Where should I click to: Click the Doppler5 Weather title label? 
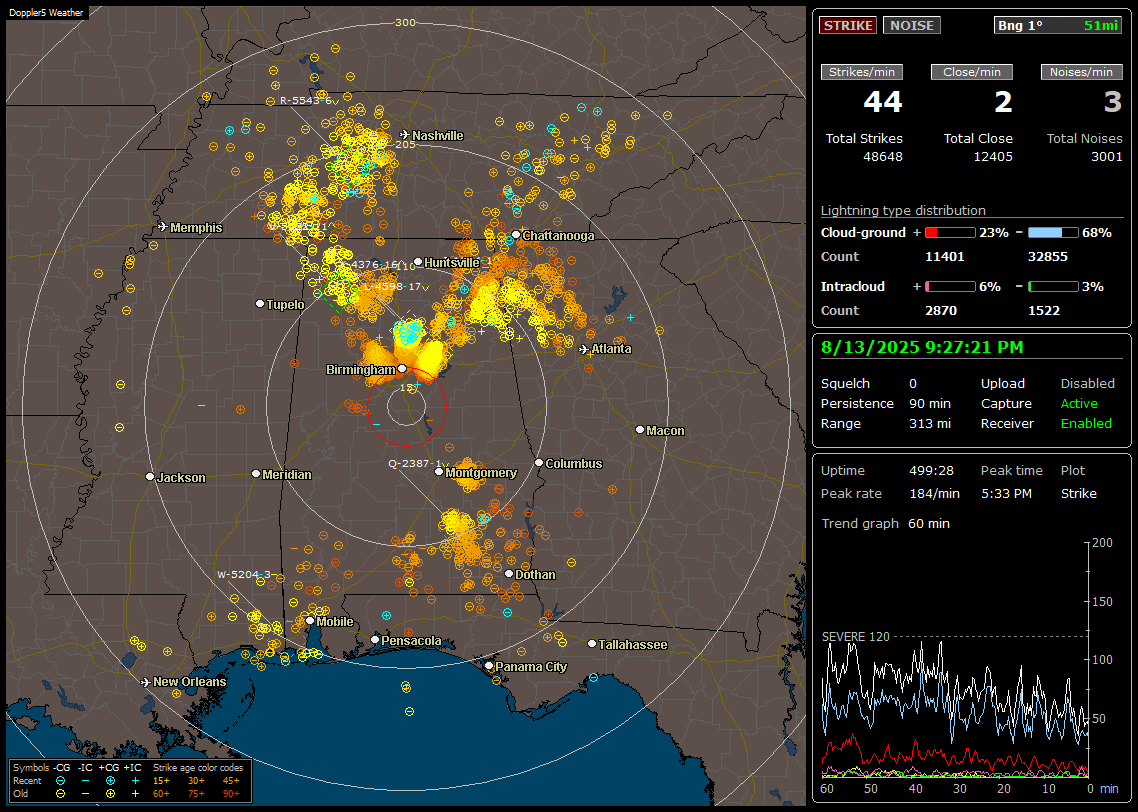(46, 12)
